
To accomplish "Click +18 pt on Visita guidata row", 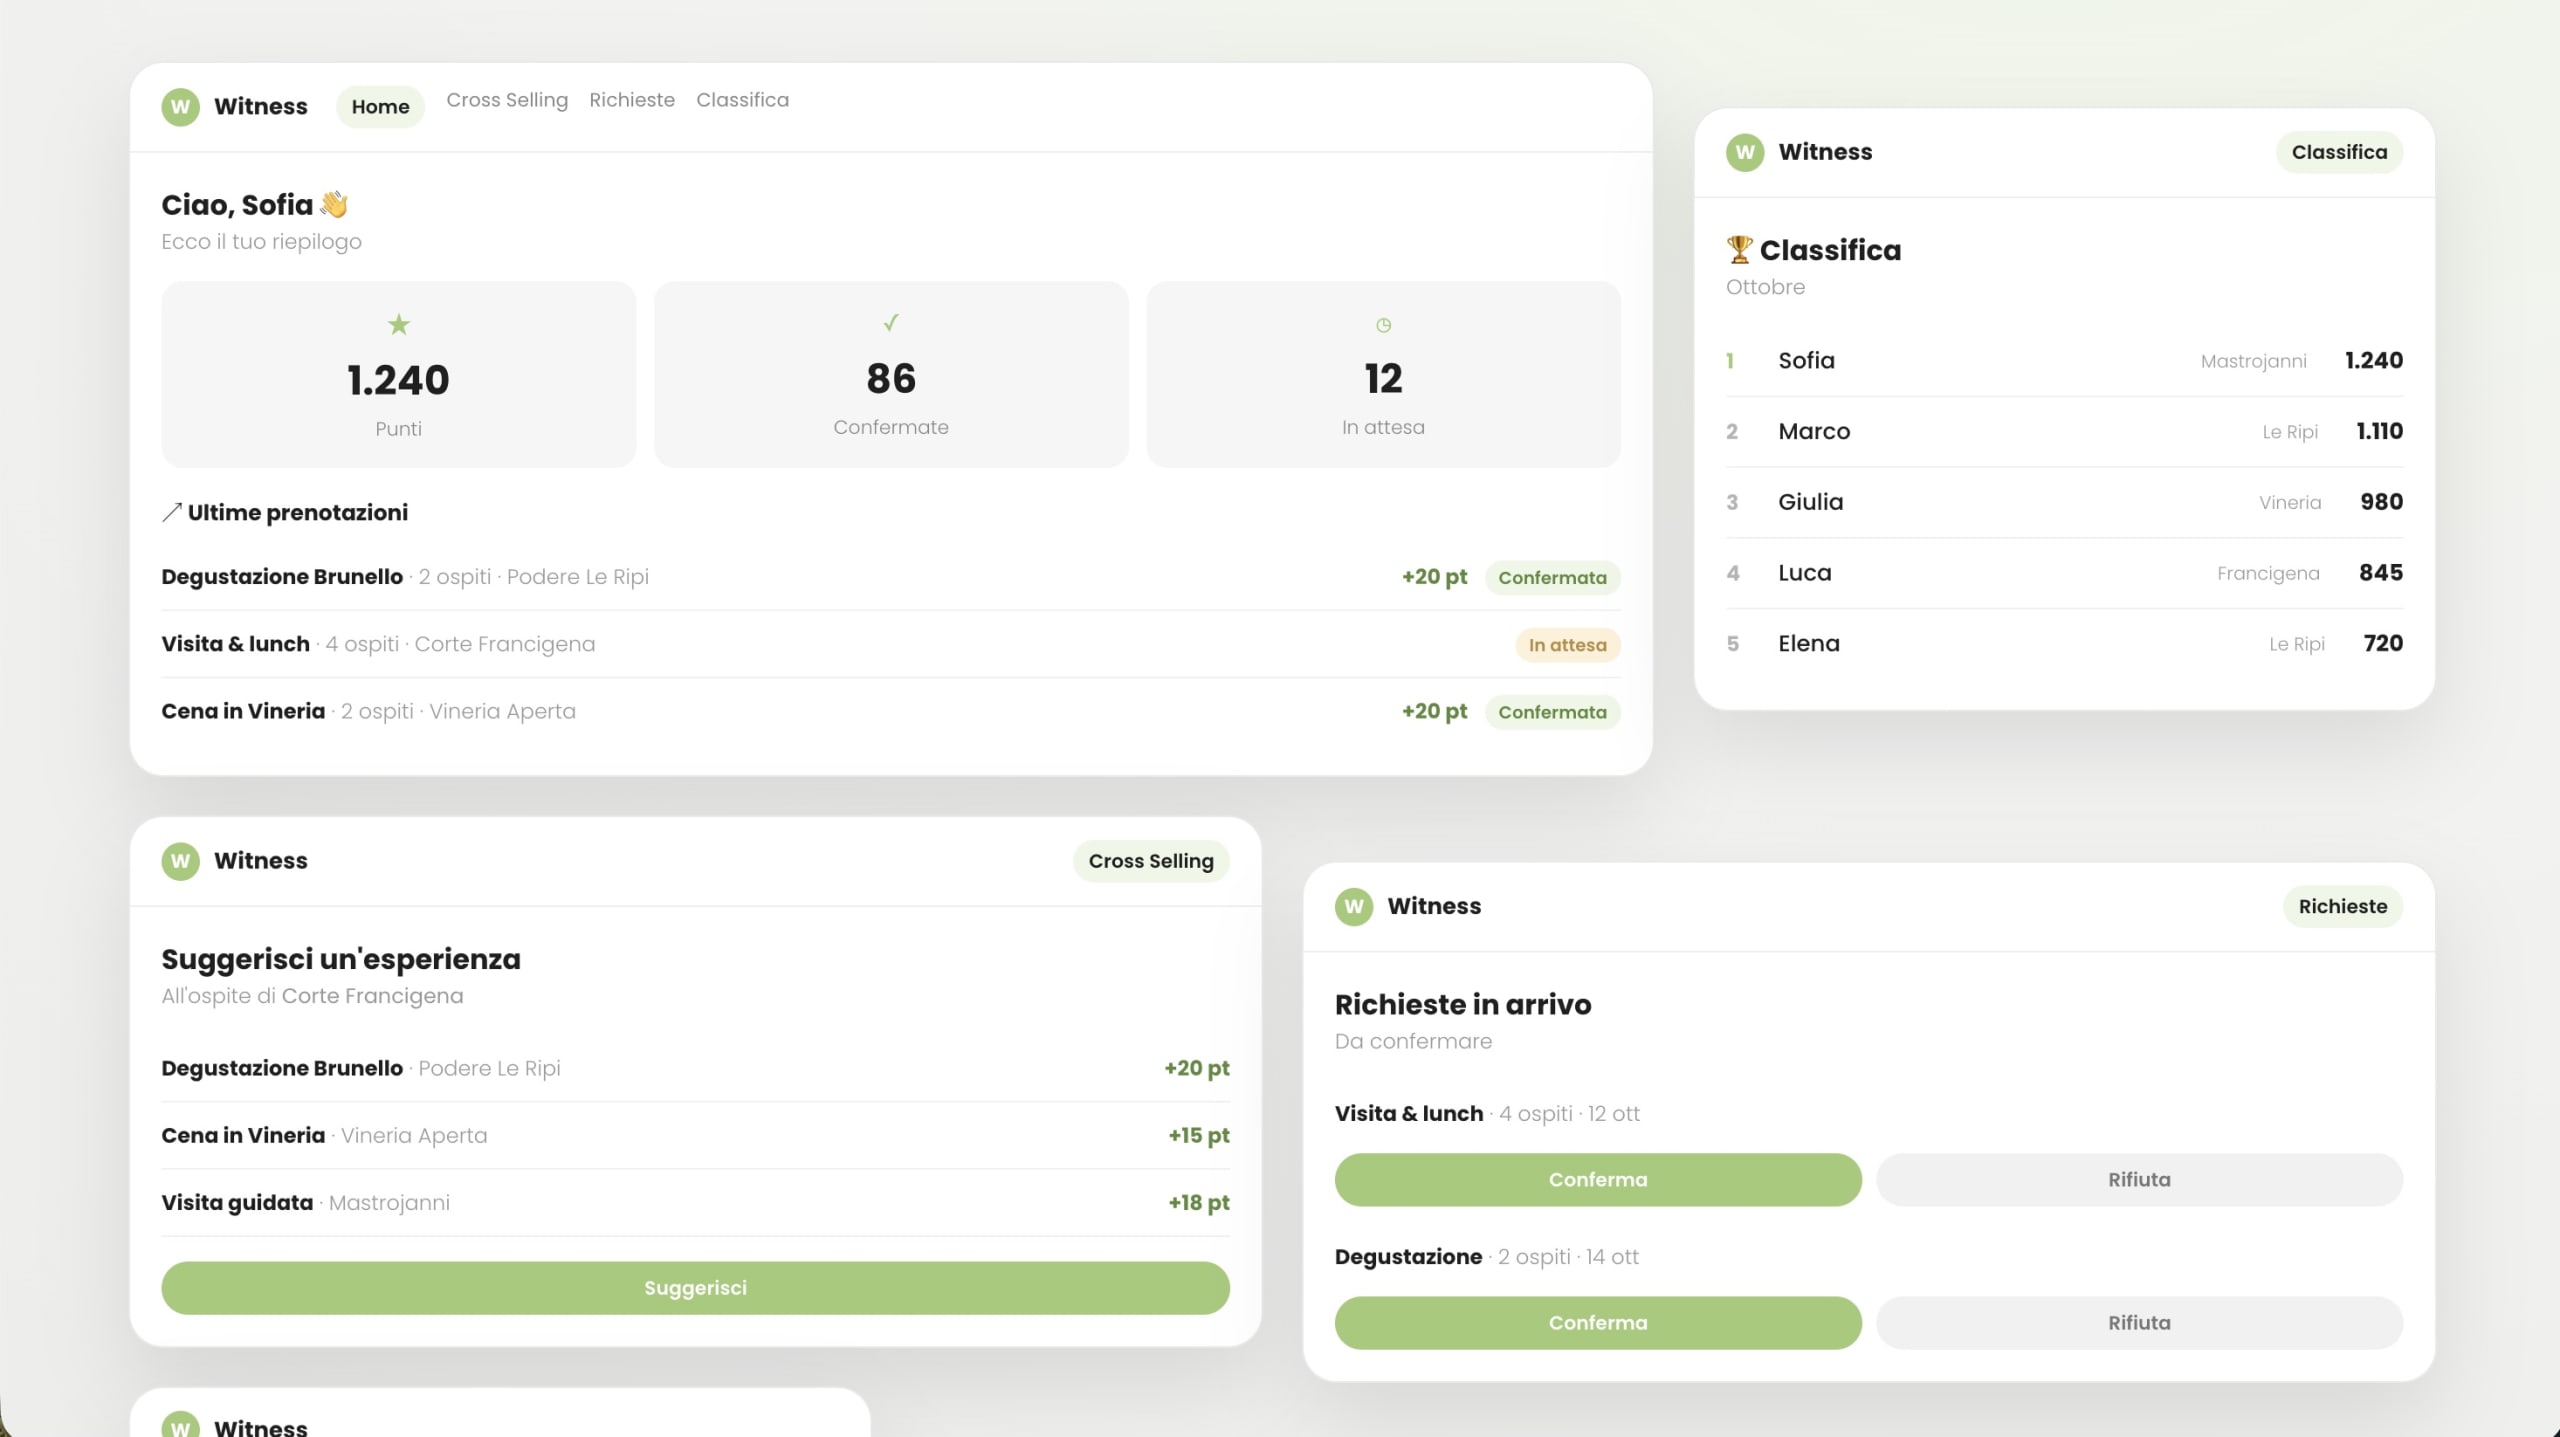I will (1199, 1203).
